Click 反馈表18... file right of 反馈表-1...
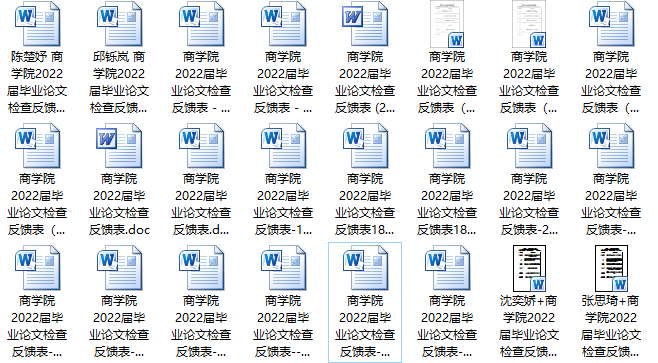 (x=365, y=146)
